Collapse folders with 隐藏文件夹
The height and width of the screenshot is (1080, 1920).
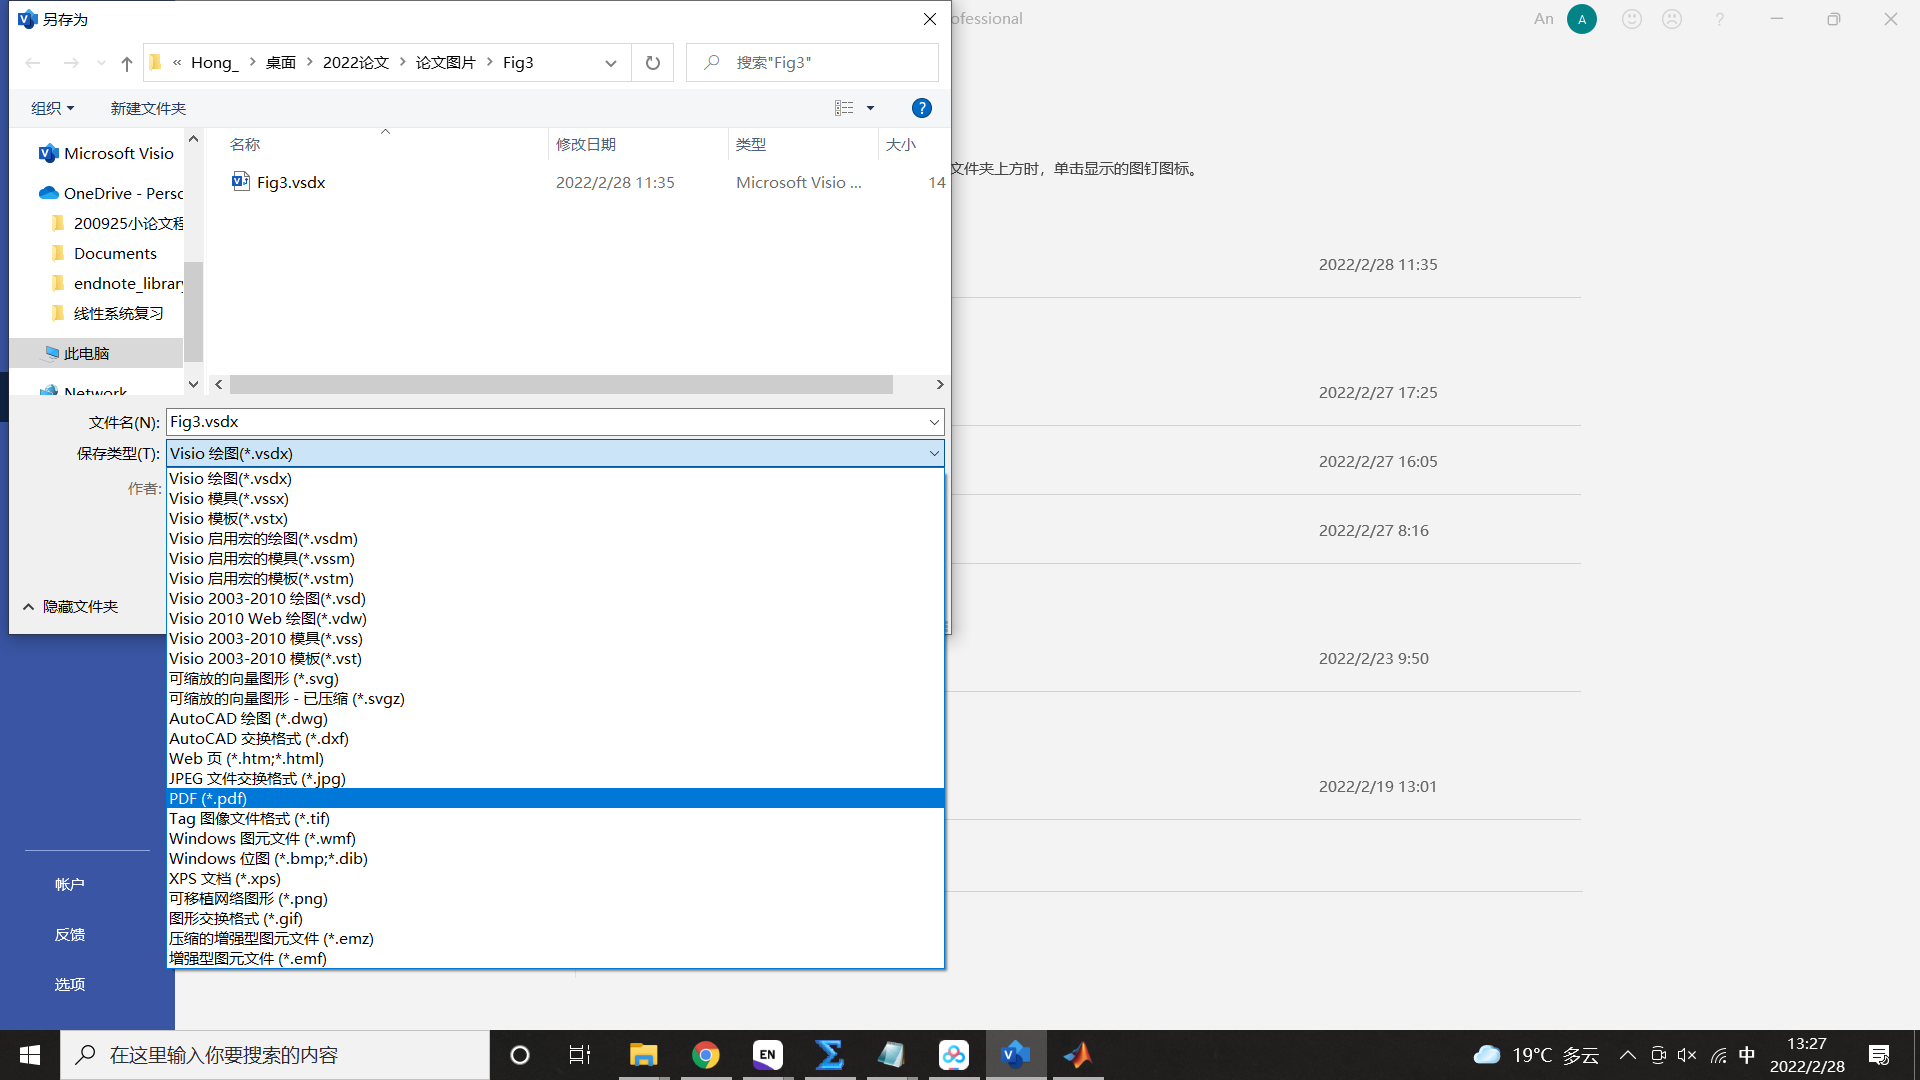point(70,607)
